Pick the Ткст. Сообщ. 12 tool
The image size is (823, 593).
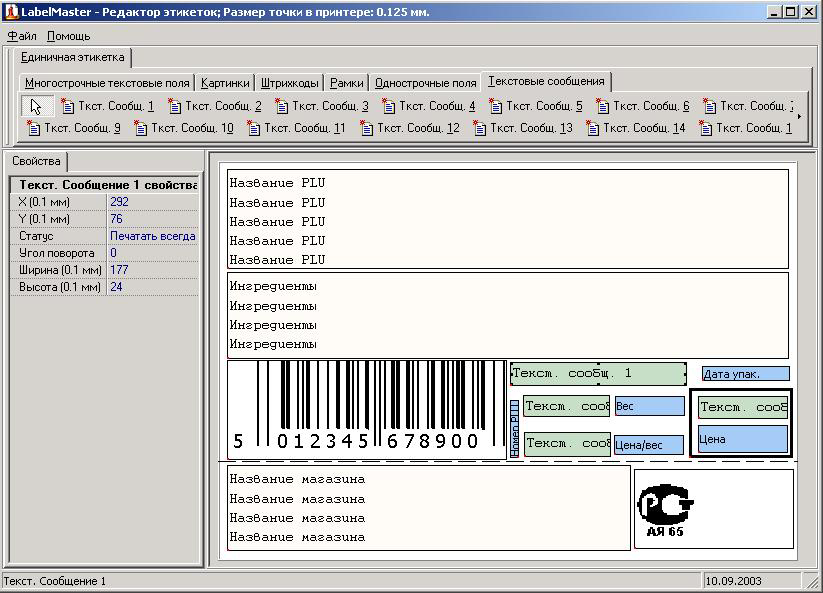409,128
